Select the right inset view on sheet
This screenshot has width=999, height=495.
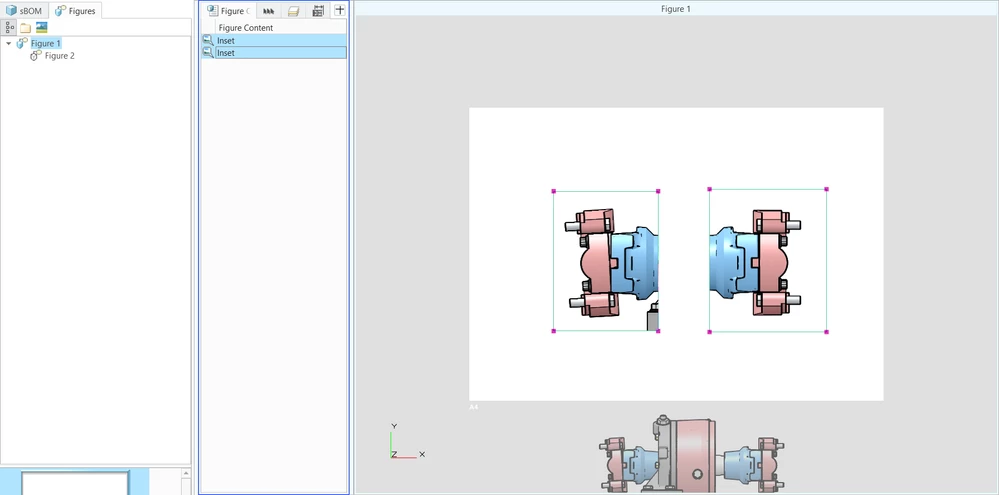[x=768, y=261]
